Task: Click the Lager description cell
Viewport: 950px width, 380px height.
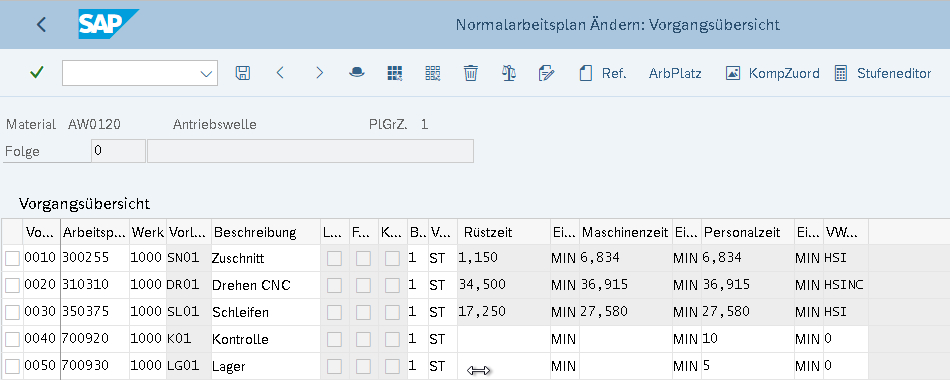Action: pos(266,366)
